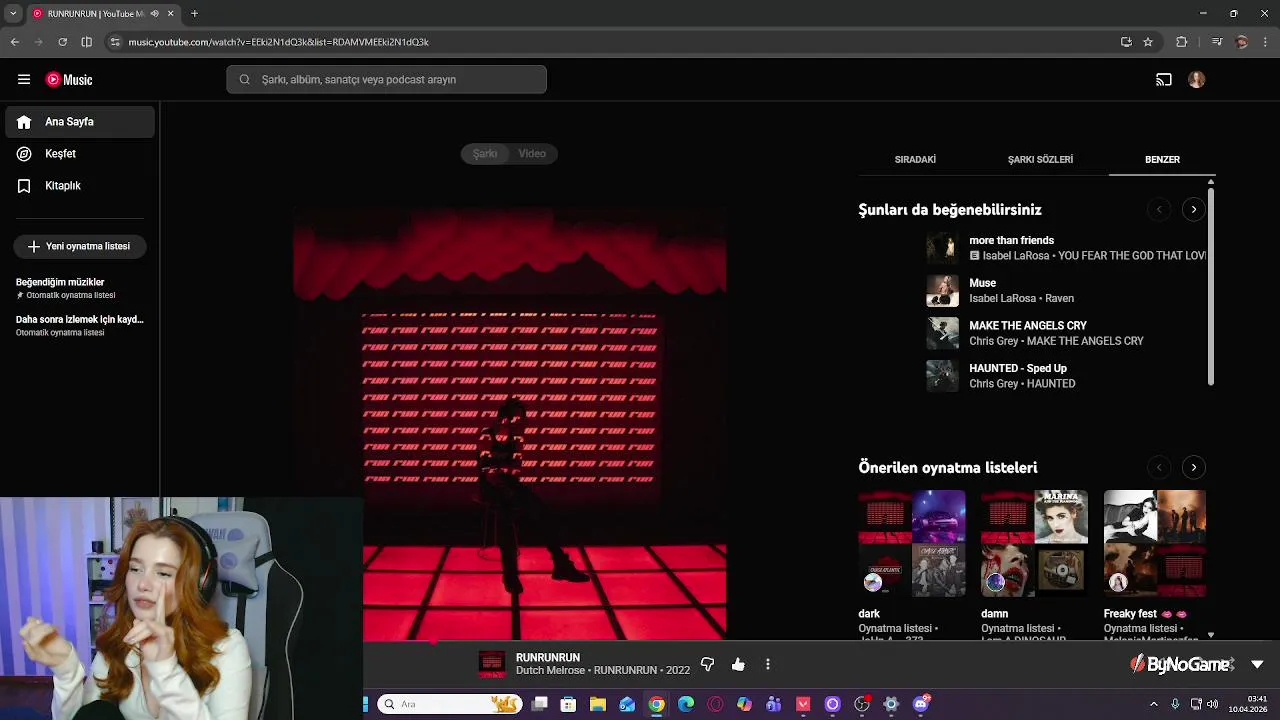Image resolution: width=1280 pixels, height=720 pixels.
Task: Click the song search input field
Action: (386, 79)
